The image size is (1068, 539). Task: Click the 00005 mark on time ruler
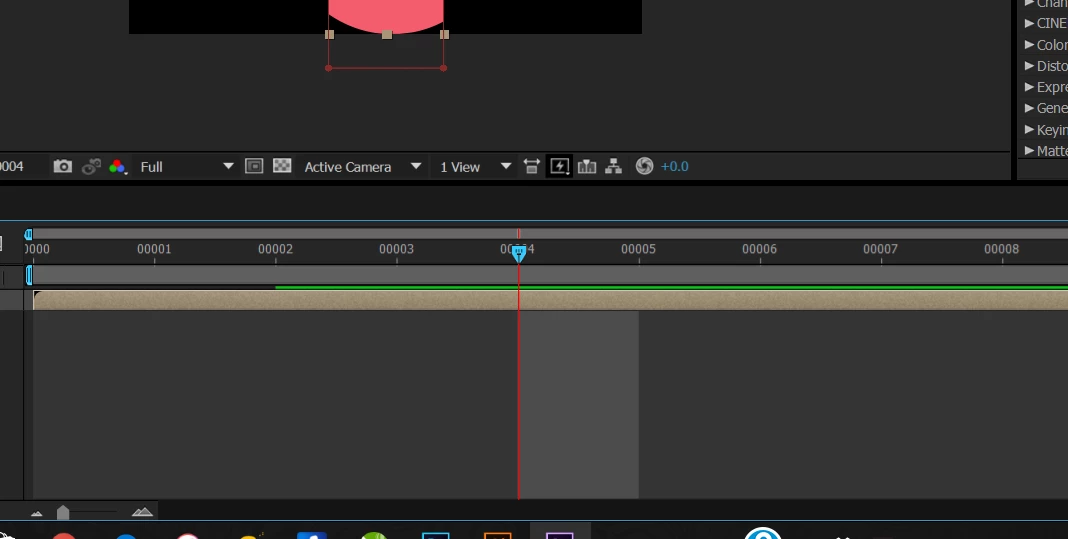[x=638, y=249]
